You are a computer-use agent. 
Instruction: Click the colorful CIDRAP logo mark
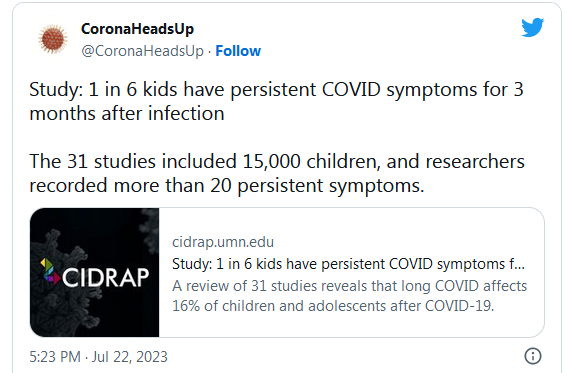pos(49,271)
